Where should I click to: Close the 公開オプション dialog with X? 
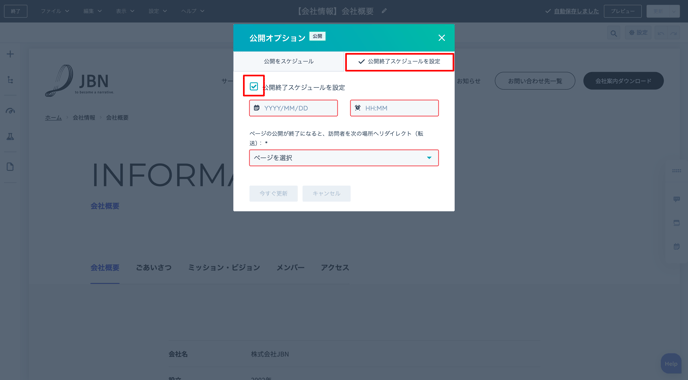click(441, 38)
